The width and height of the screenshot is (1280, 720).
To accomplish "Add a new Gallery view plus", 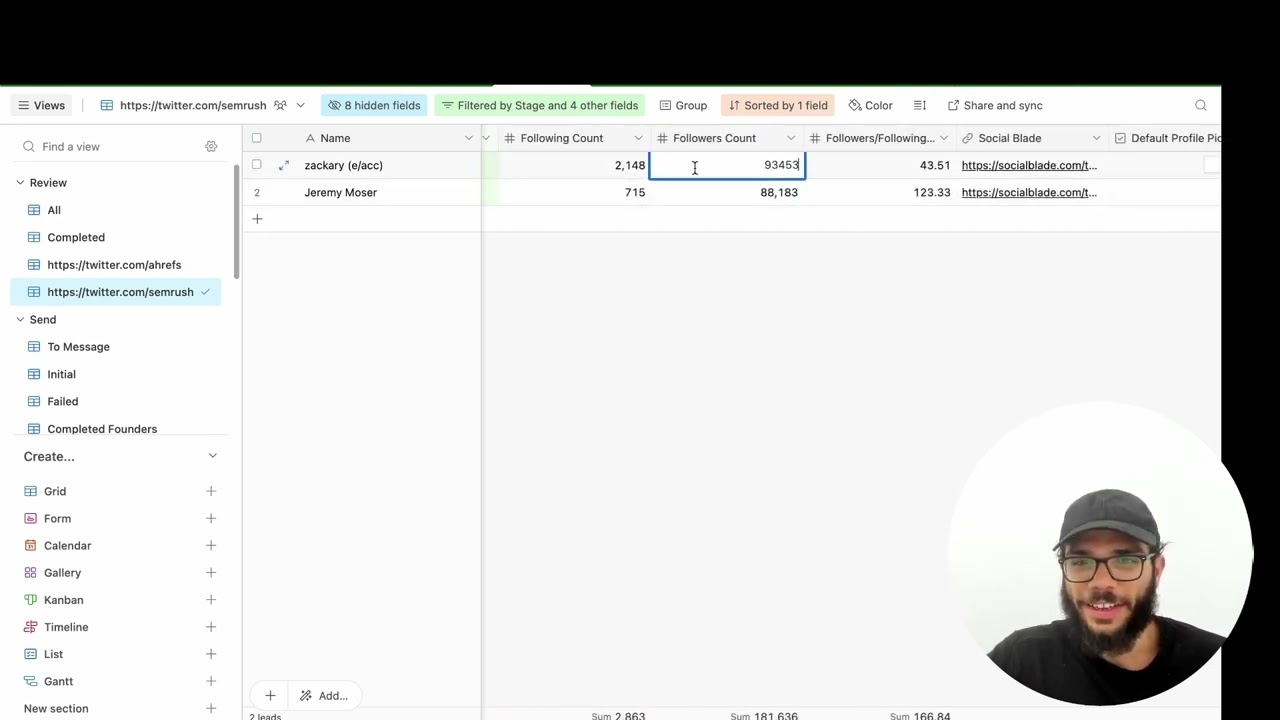I will (x=211, y=573).
